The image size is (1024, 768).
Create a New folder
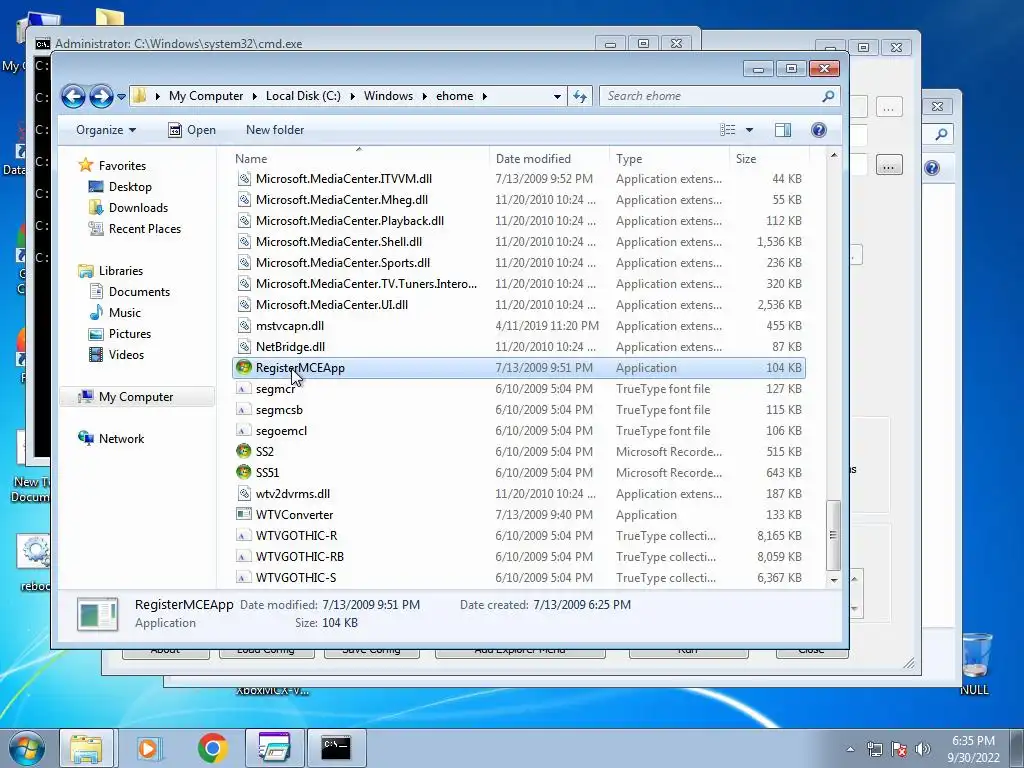pos(275,130)
